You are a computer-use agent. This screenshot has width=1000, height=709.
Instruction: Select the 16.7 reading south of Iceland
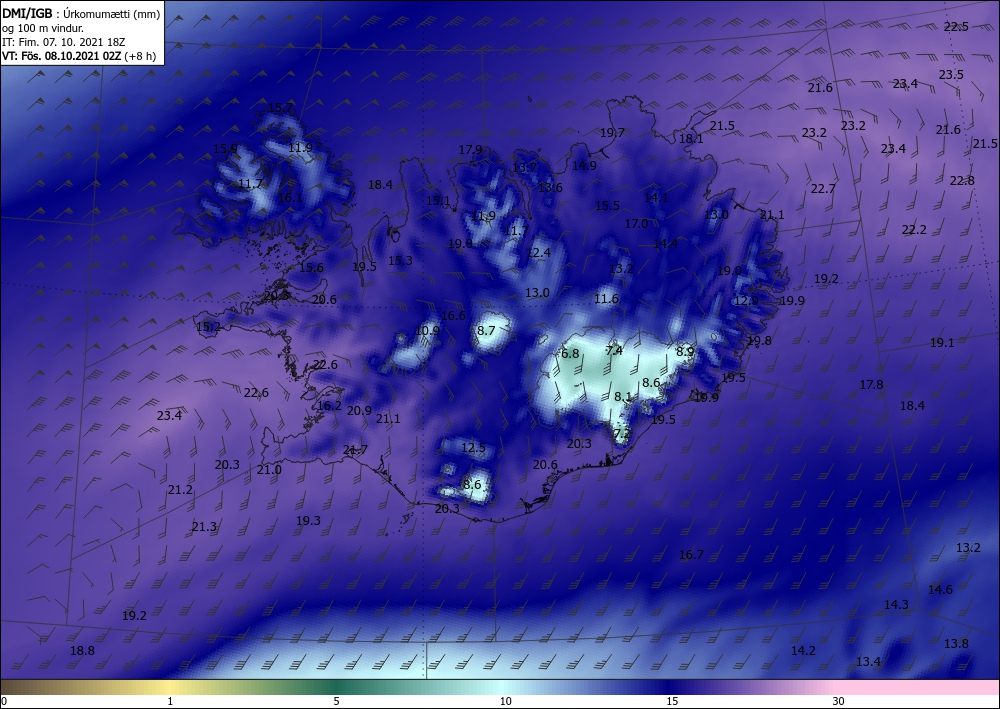(x=691, y=555)
